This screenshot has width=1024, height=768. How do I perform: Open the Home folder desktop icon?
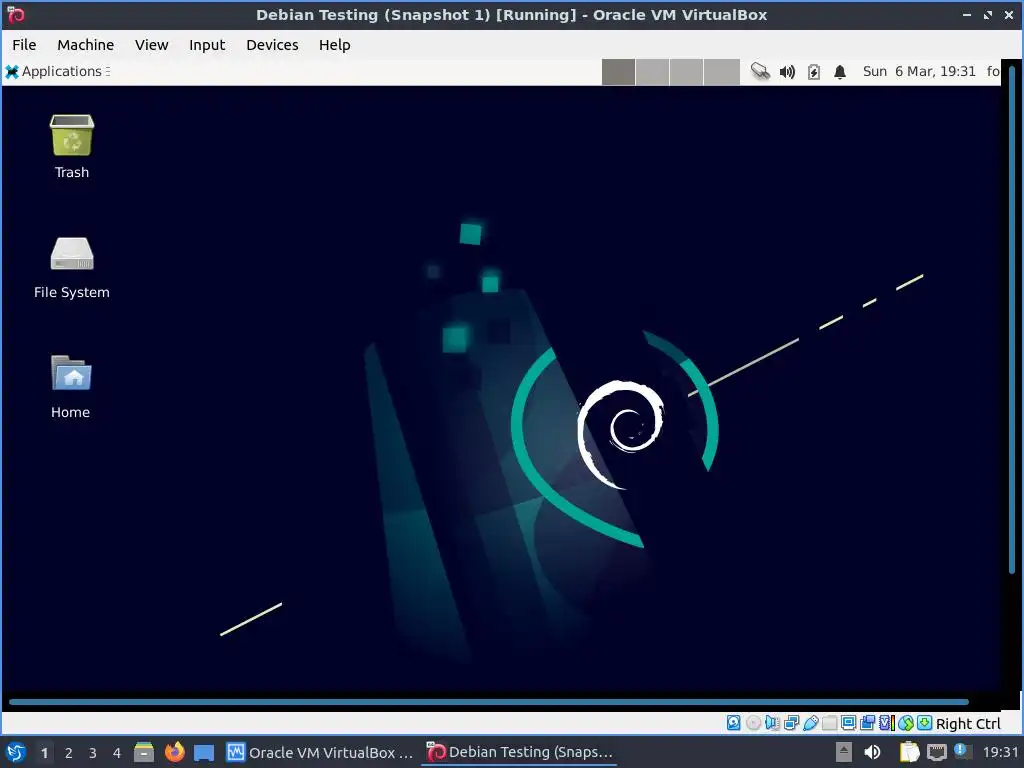click(x=71, y=387)
